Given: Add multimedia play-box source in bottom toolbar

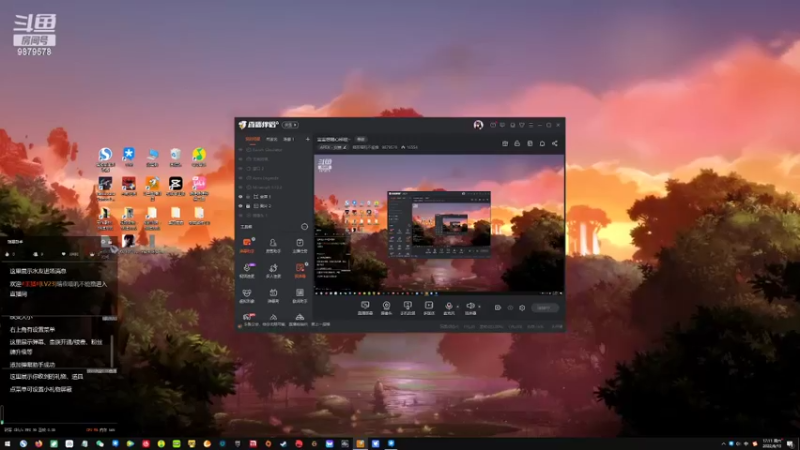Looking at the screenshot, I should click(429, 306).
